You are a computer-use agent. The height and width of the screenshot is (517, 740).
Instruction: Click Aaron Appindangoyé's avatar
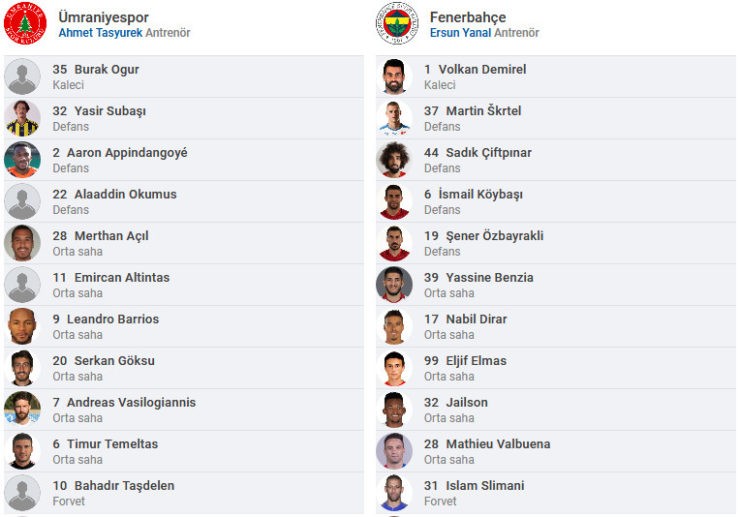tap(22, 160)
